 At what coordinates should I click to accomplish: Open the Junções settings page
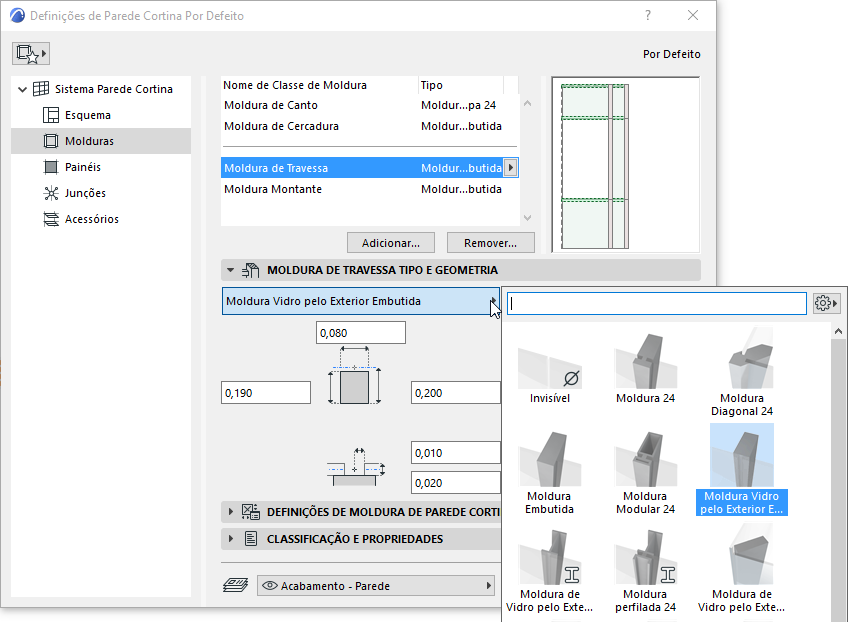(84, 193)
